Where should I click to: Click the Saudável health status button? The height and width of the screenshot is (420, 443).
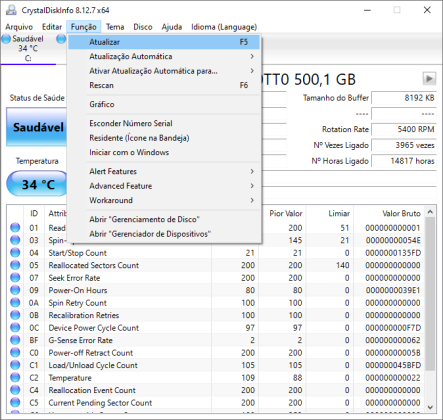pyautogui.click(x=37, y=127)
